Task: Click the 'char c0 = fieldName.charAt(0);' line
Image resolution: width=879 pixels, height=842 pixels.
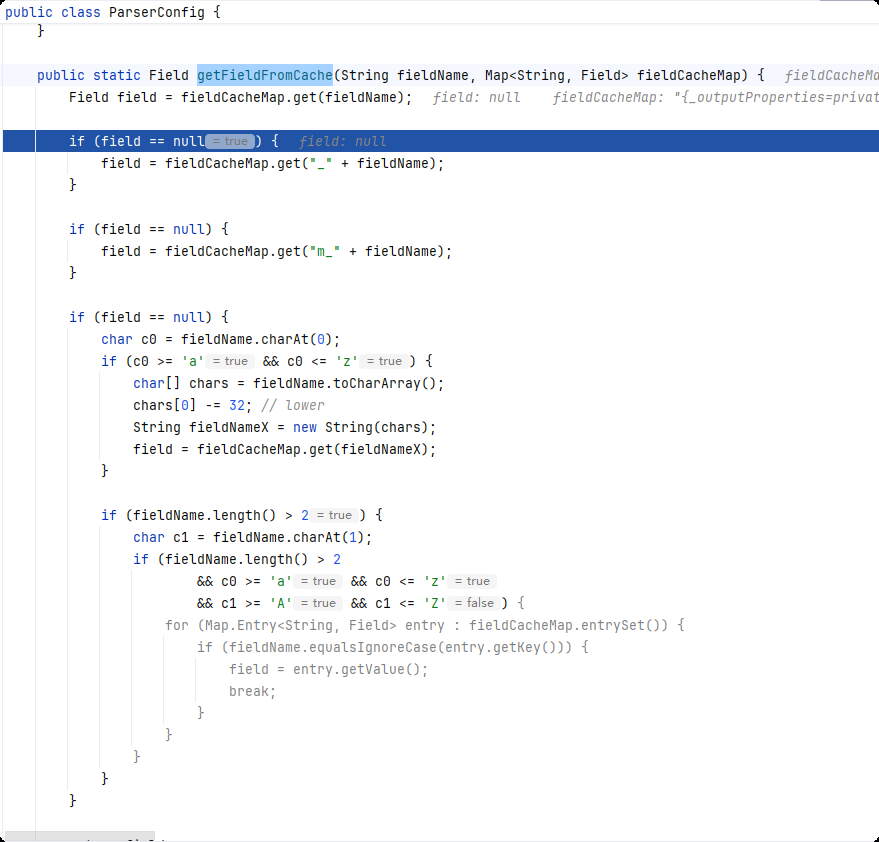Action: [x=220, y=339]
